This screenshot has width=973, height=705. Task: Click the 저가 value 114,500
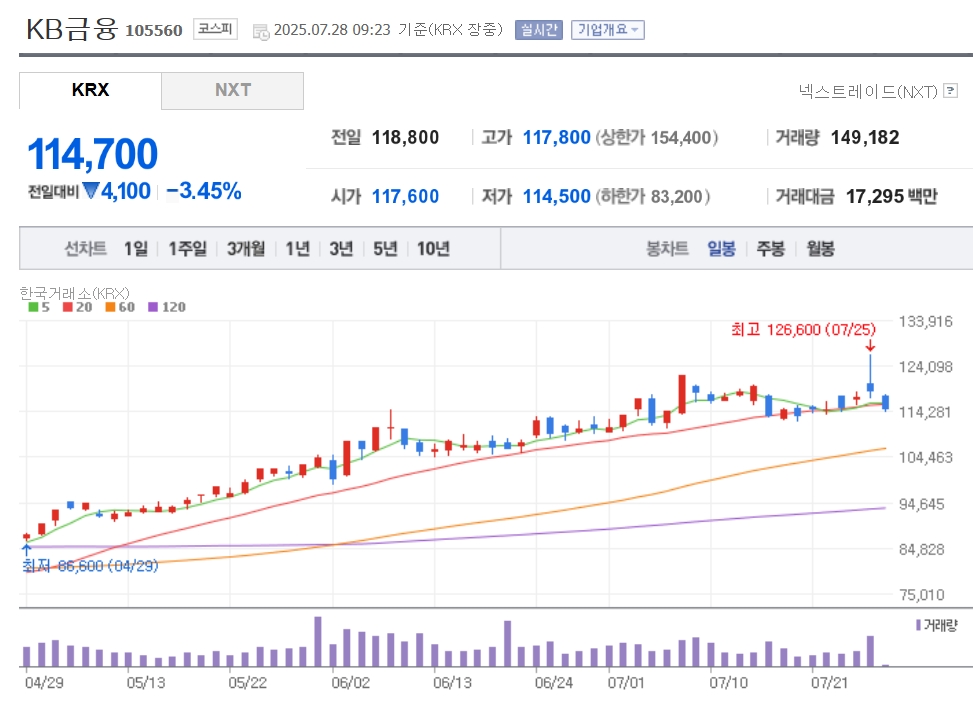point(557,196)
